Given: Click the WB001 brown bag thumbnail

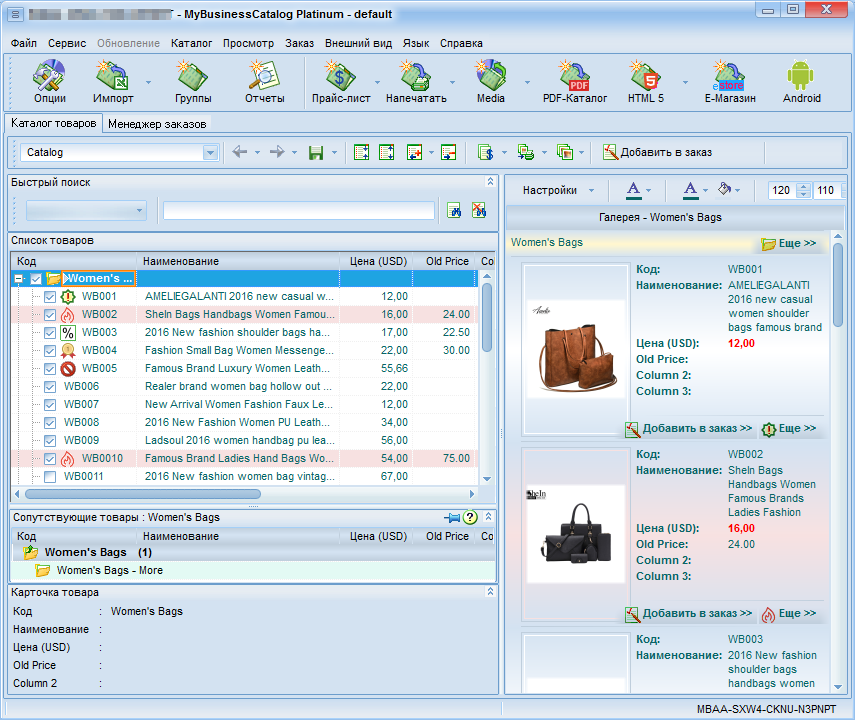Looking at the screenshot, I should [576, 349].
